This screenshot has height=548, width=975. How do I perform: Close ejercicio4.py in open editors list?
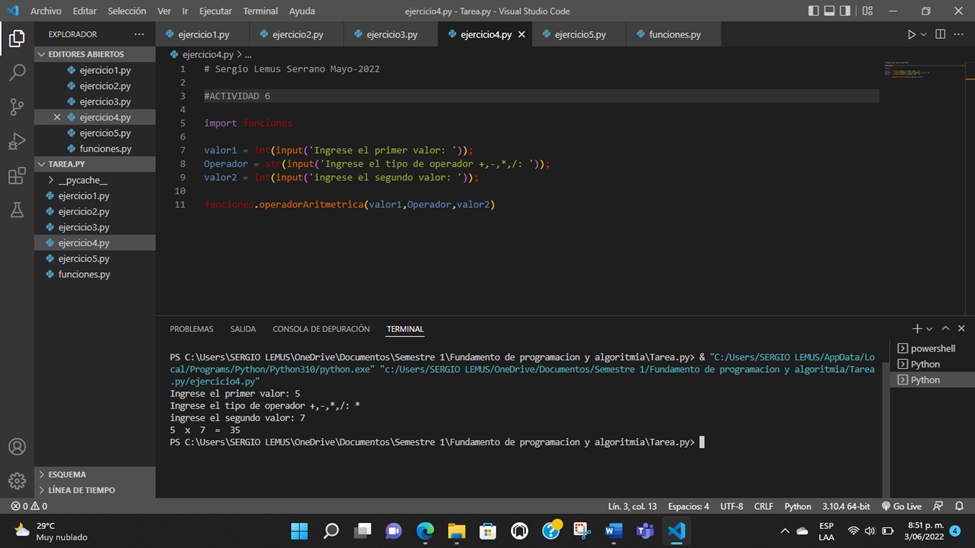point(57,117)
